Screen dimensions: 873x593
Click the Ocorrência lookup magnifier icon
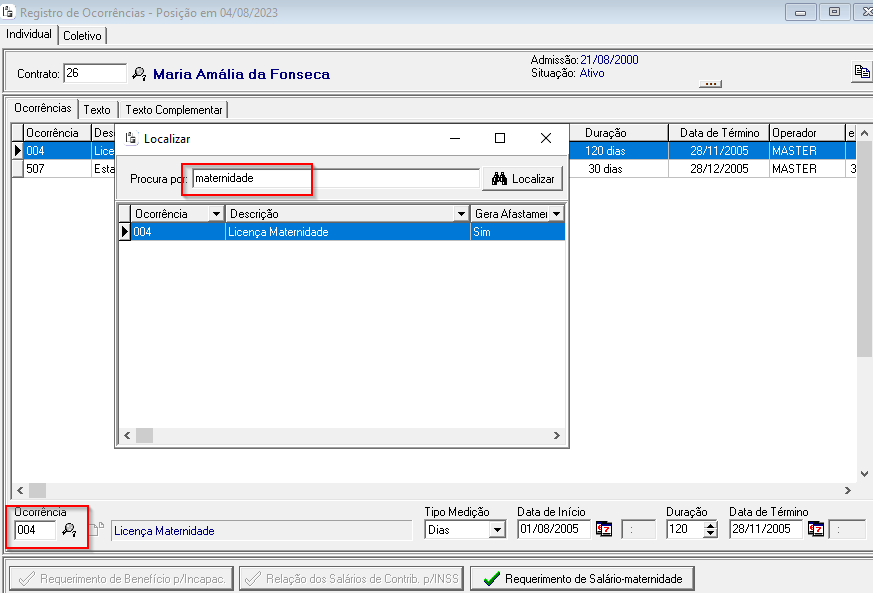coord(69,530)
